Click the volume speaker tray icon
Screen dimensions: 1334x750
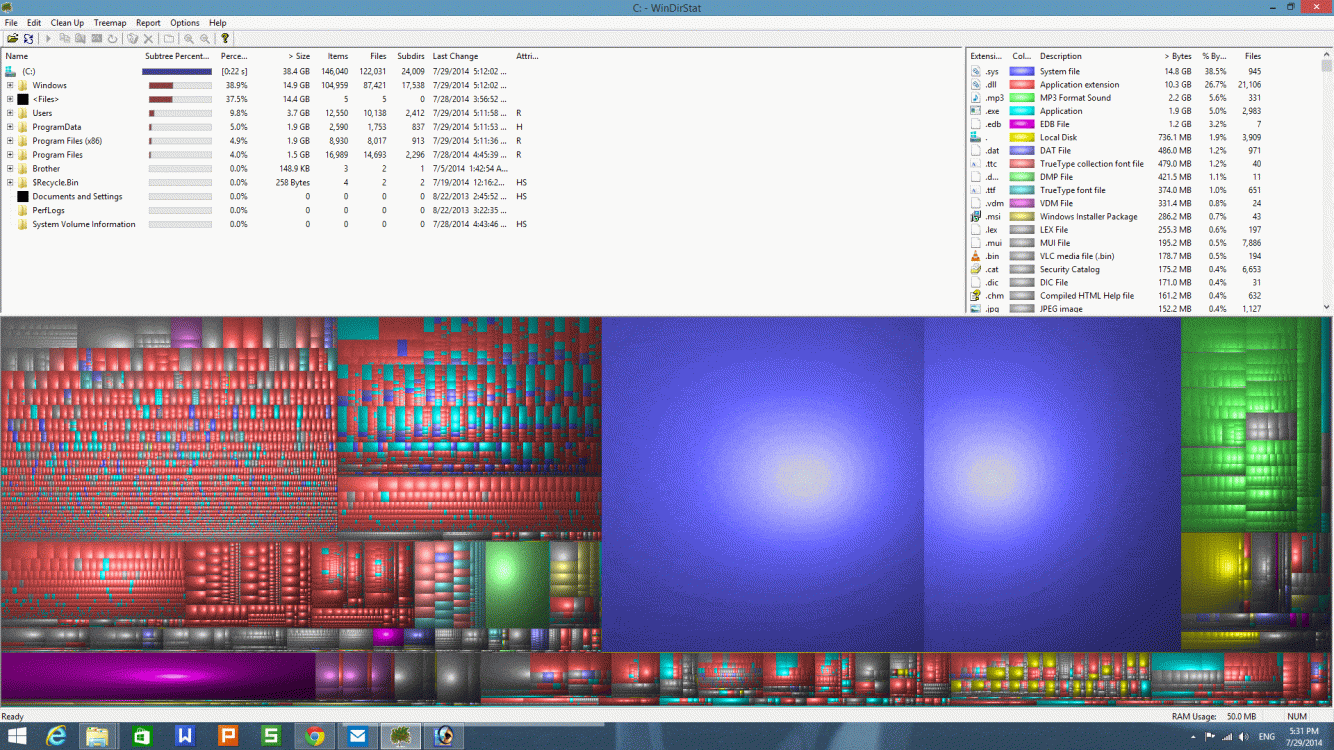(x=1244, y=737)
